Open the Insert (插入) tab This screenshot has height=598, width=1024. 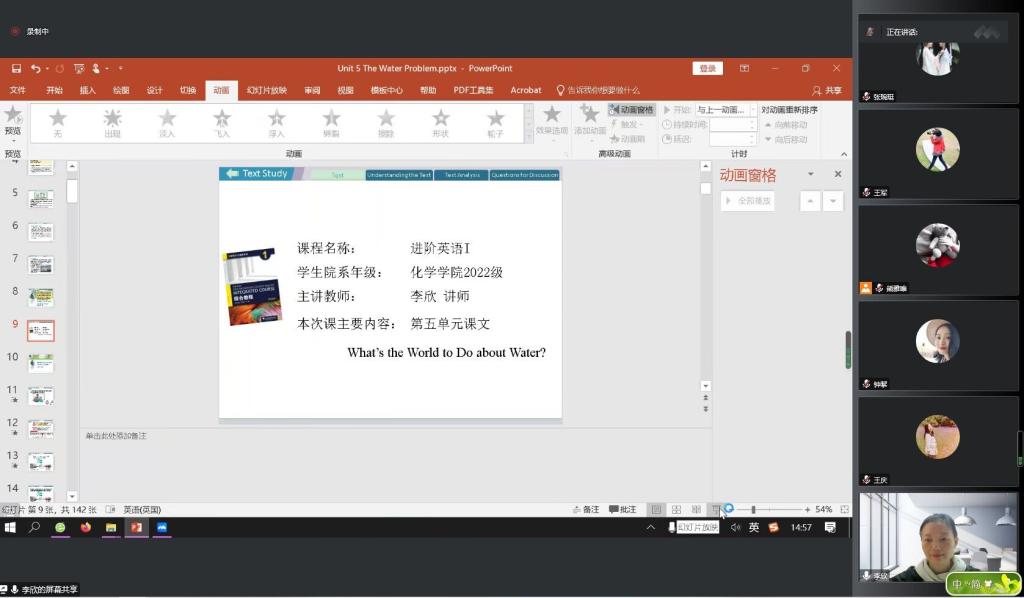click(88, 90)
